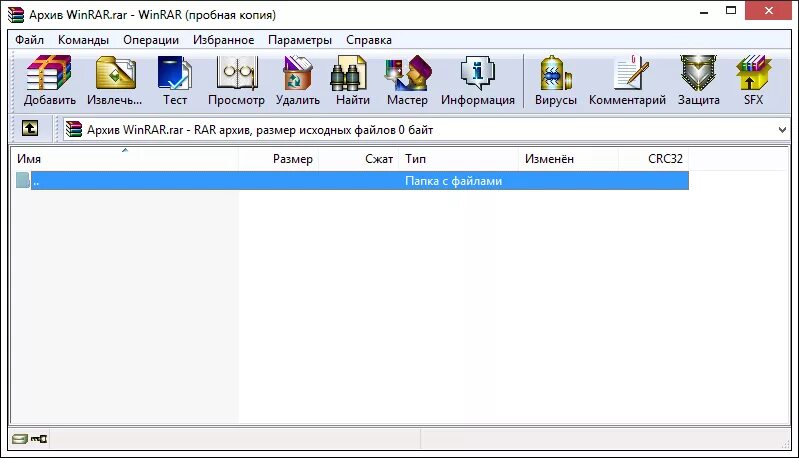Sort list by Изменён column header

pos(568,159)
